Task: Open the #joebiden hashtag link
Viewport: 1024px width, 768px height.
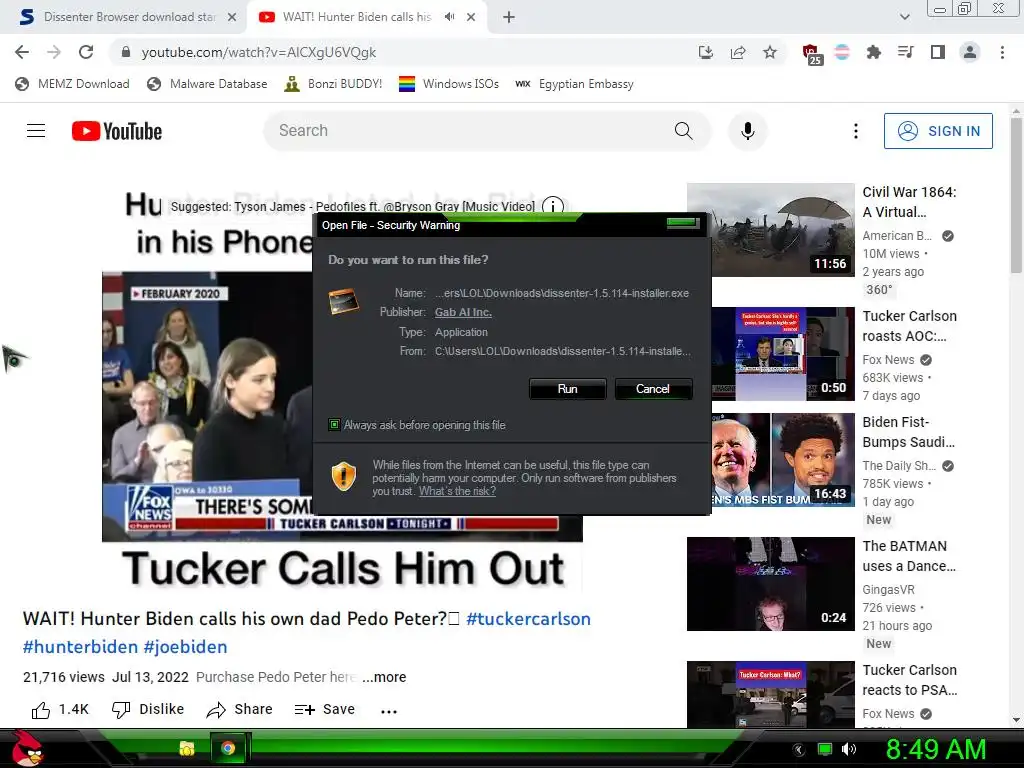Action: (x=185, y=647)
